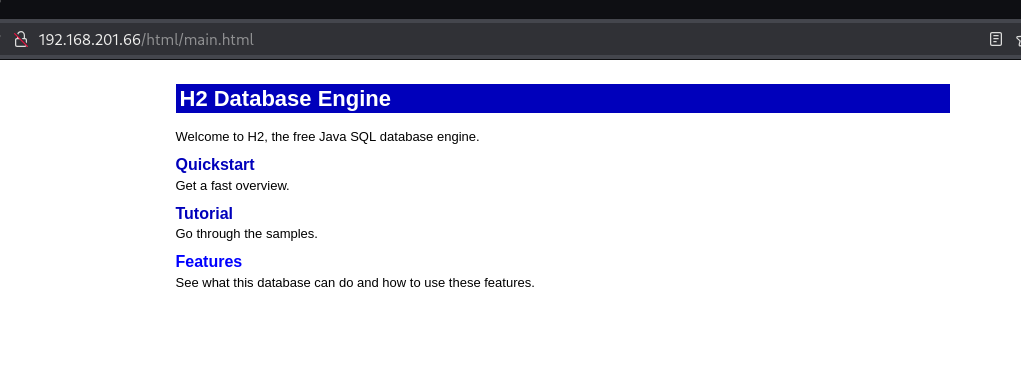Click the /html/main.html path in URL
This screenshot has height=366, width=1021.
(197, 40)
